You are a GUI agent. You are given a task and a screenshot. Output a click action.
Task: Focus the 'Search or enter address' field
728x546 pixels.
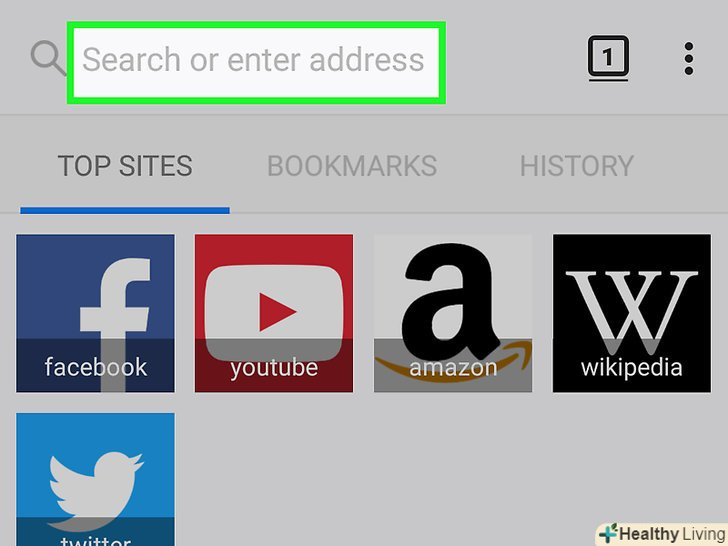coord(256,62)
